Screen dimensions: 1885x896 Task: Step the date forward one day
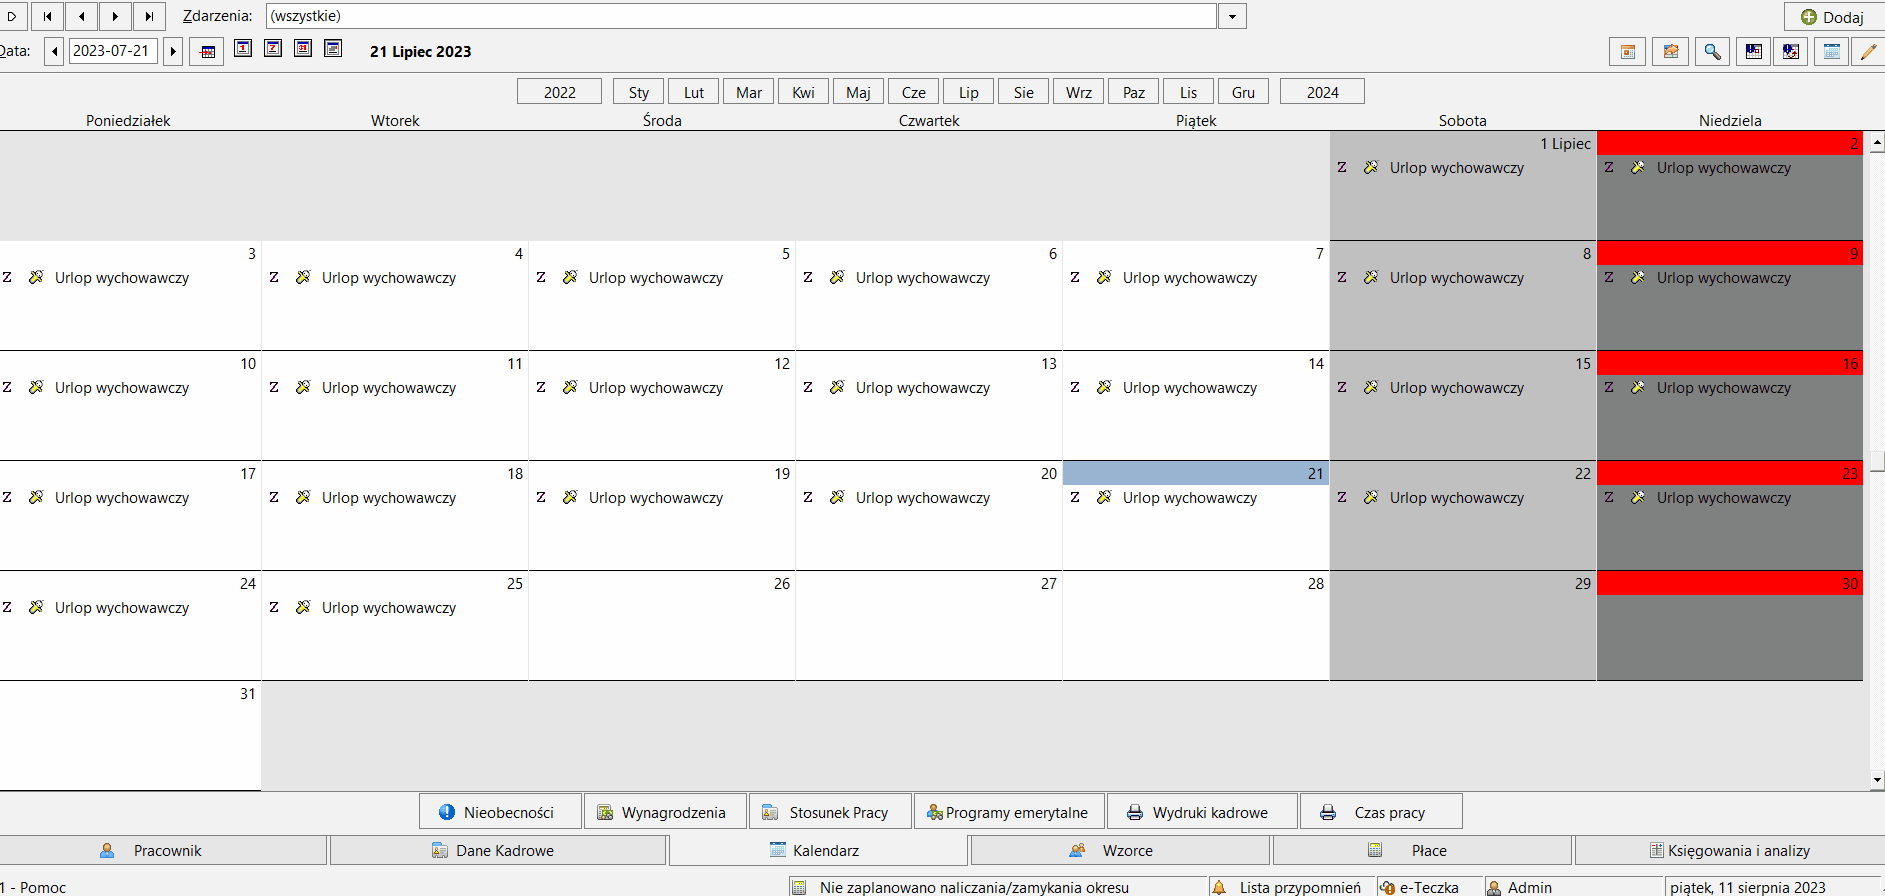[173, 51]
